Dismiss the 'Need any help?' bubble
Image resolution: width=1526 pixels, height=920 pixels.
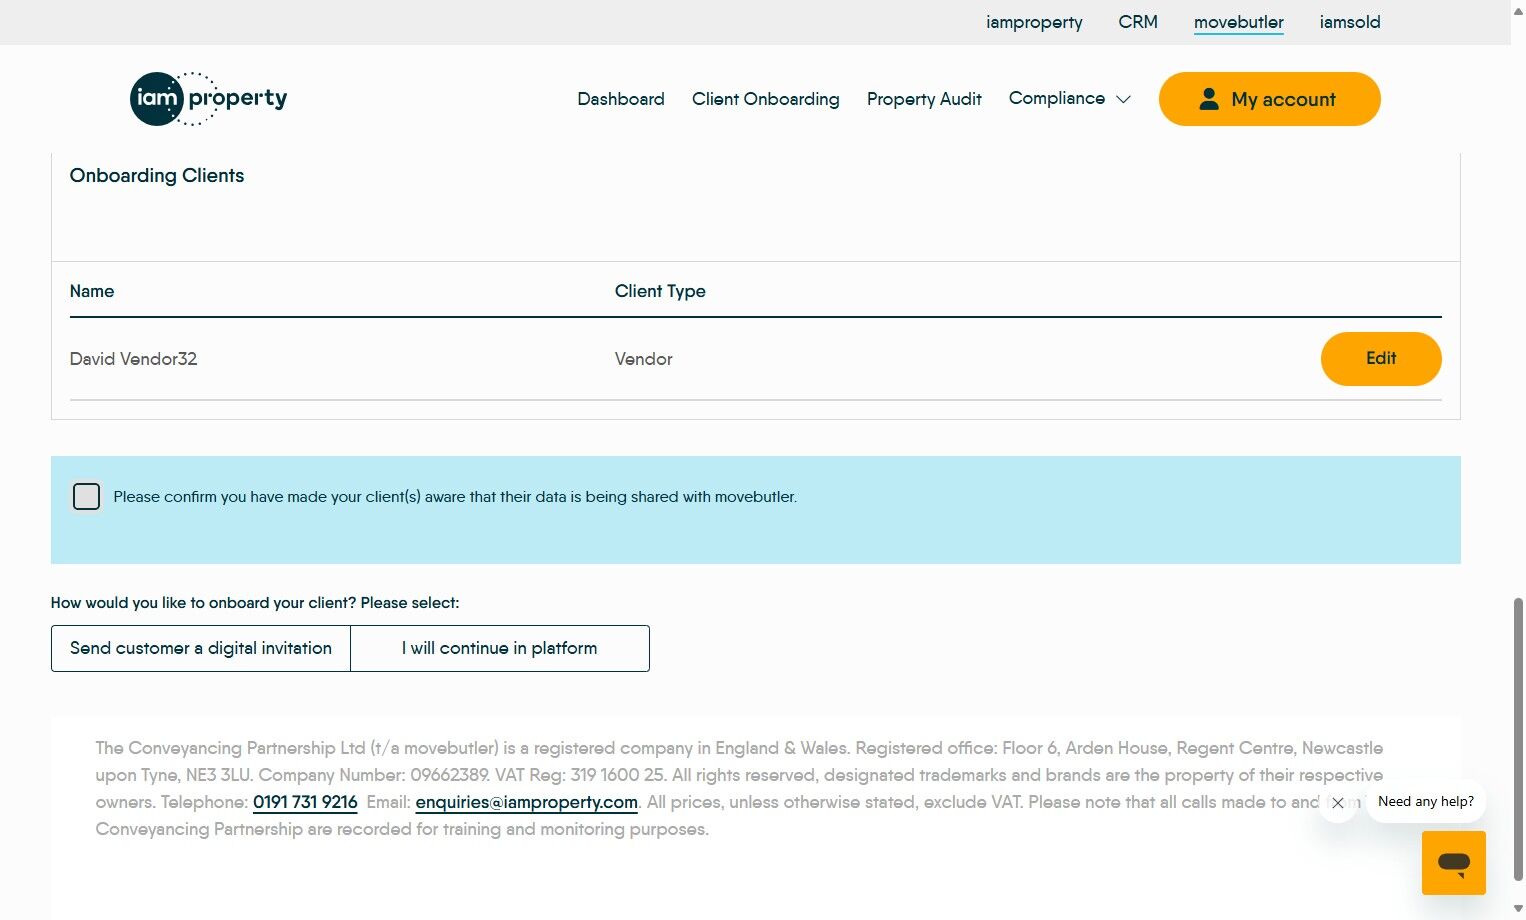click(1338, 802)
